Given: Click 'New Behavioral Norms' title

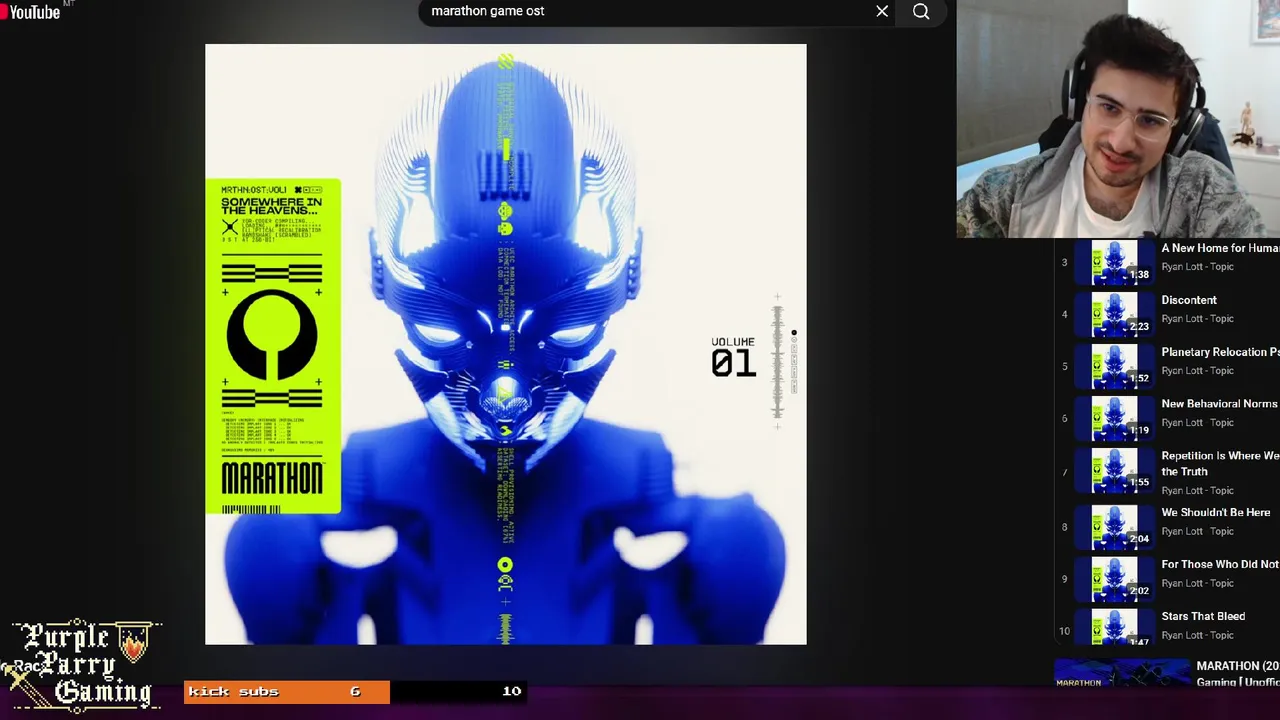Looking at the screenshot, I should (1219, 404).
